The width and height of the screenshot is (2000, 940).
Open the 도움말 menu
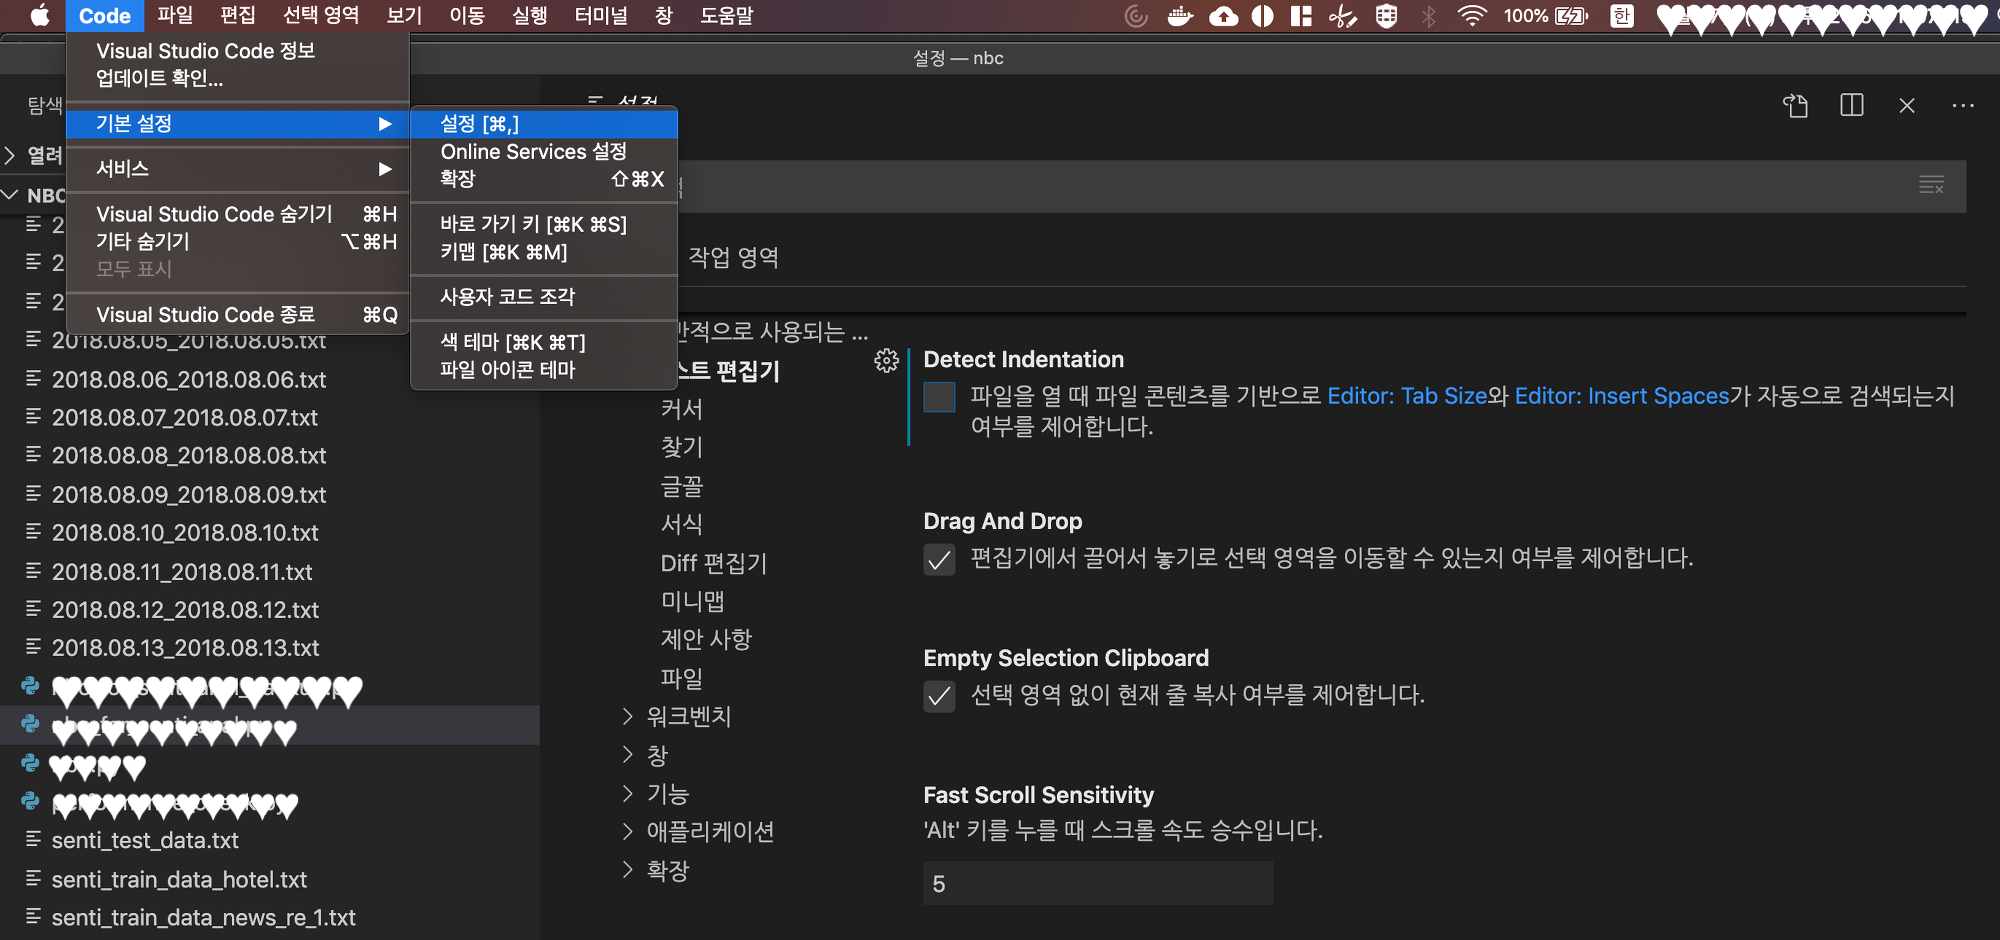726,15
